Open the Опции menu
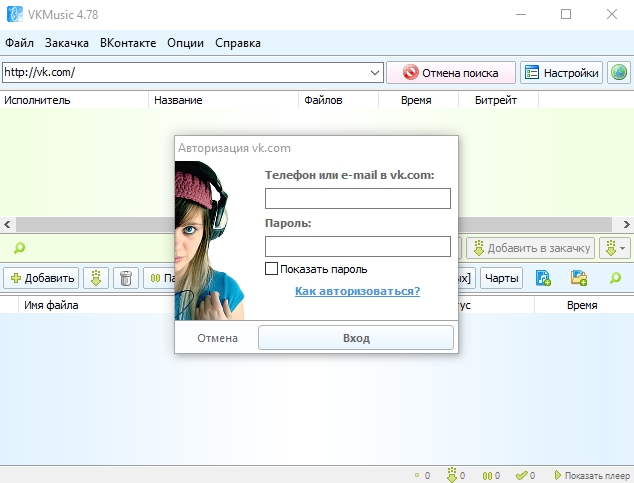The height and width of the screenshot is (483, 634). coord(185,43)
